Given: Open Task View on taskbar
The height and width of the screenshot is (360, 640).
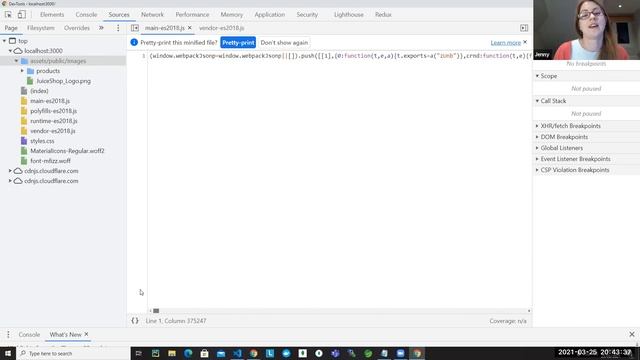Looking at the screenshot, I should pyautogui.click(x=139, y=353).
